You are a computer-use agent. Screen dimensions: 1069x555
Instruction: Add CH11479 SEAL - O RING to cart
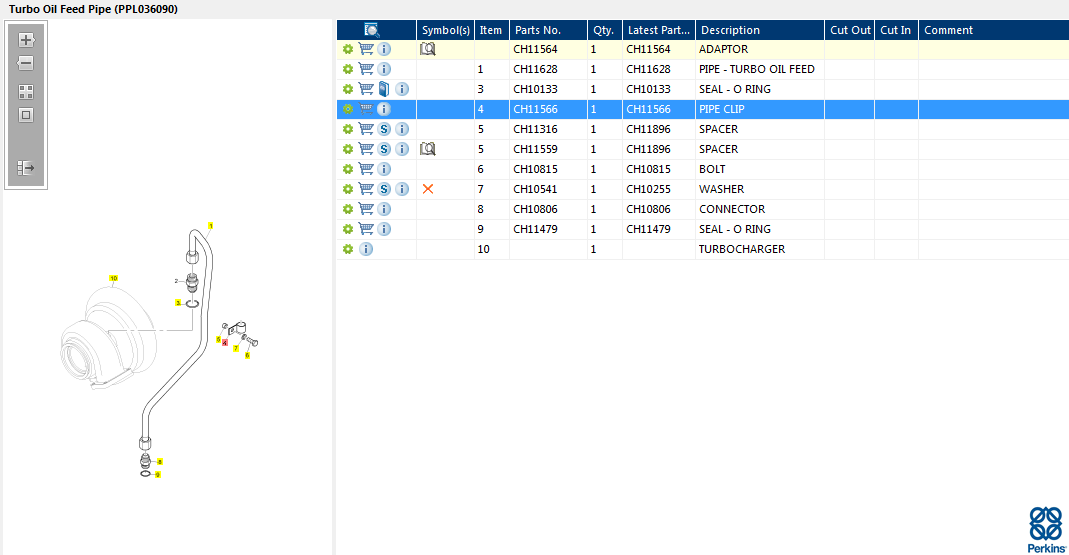pyautogui.click(x=366, y=229)
